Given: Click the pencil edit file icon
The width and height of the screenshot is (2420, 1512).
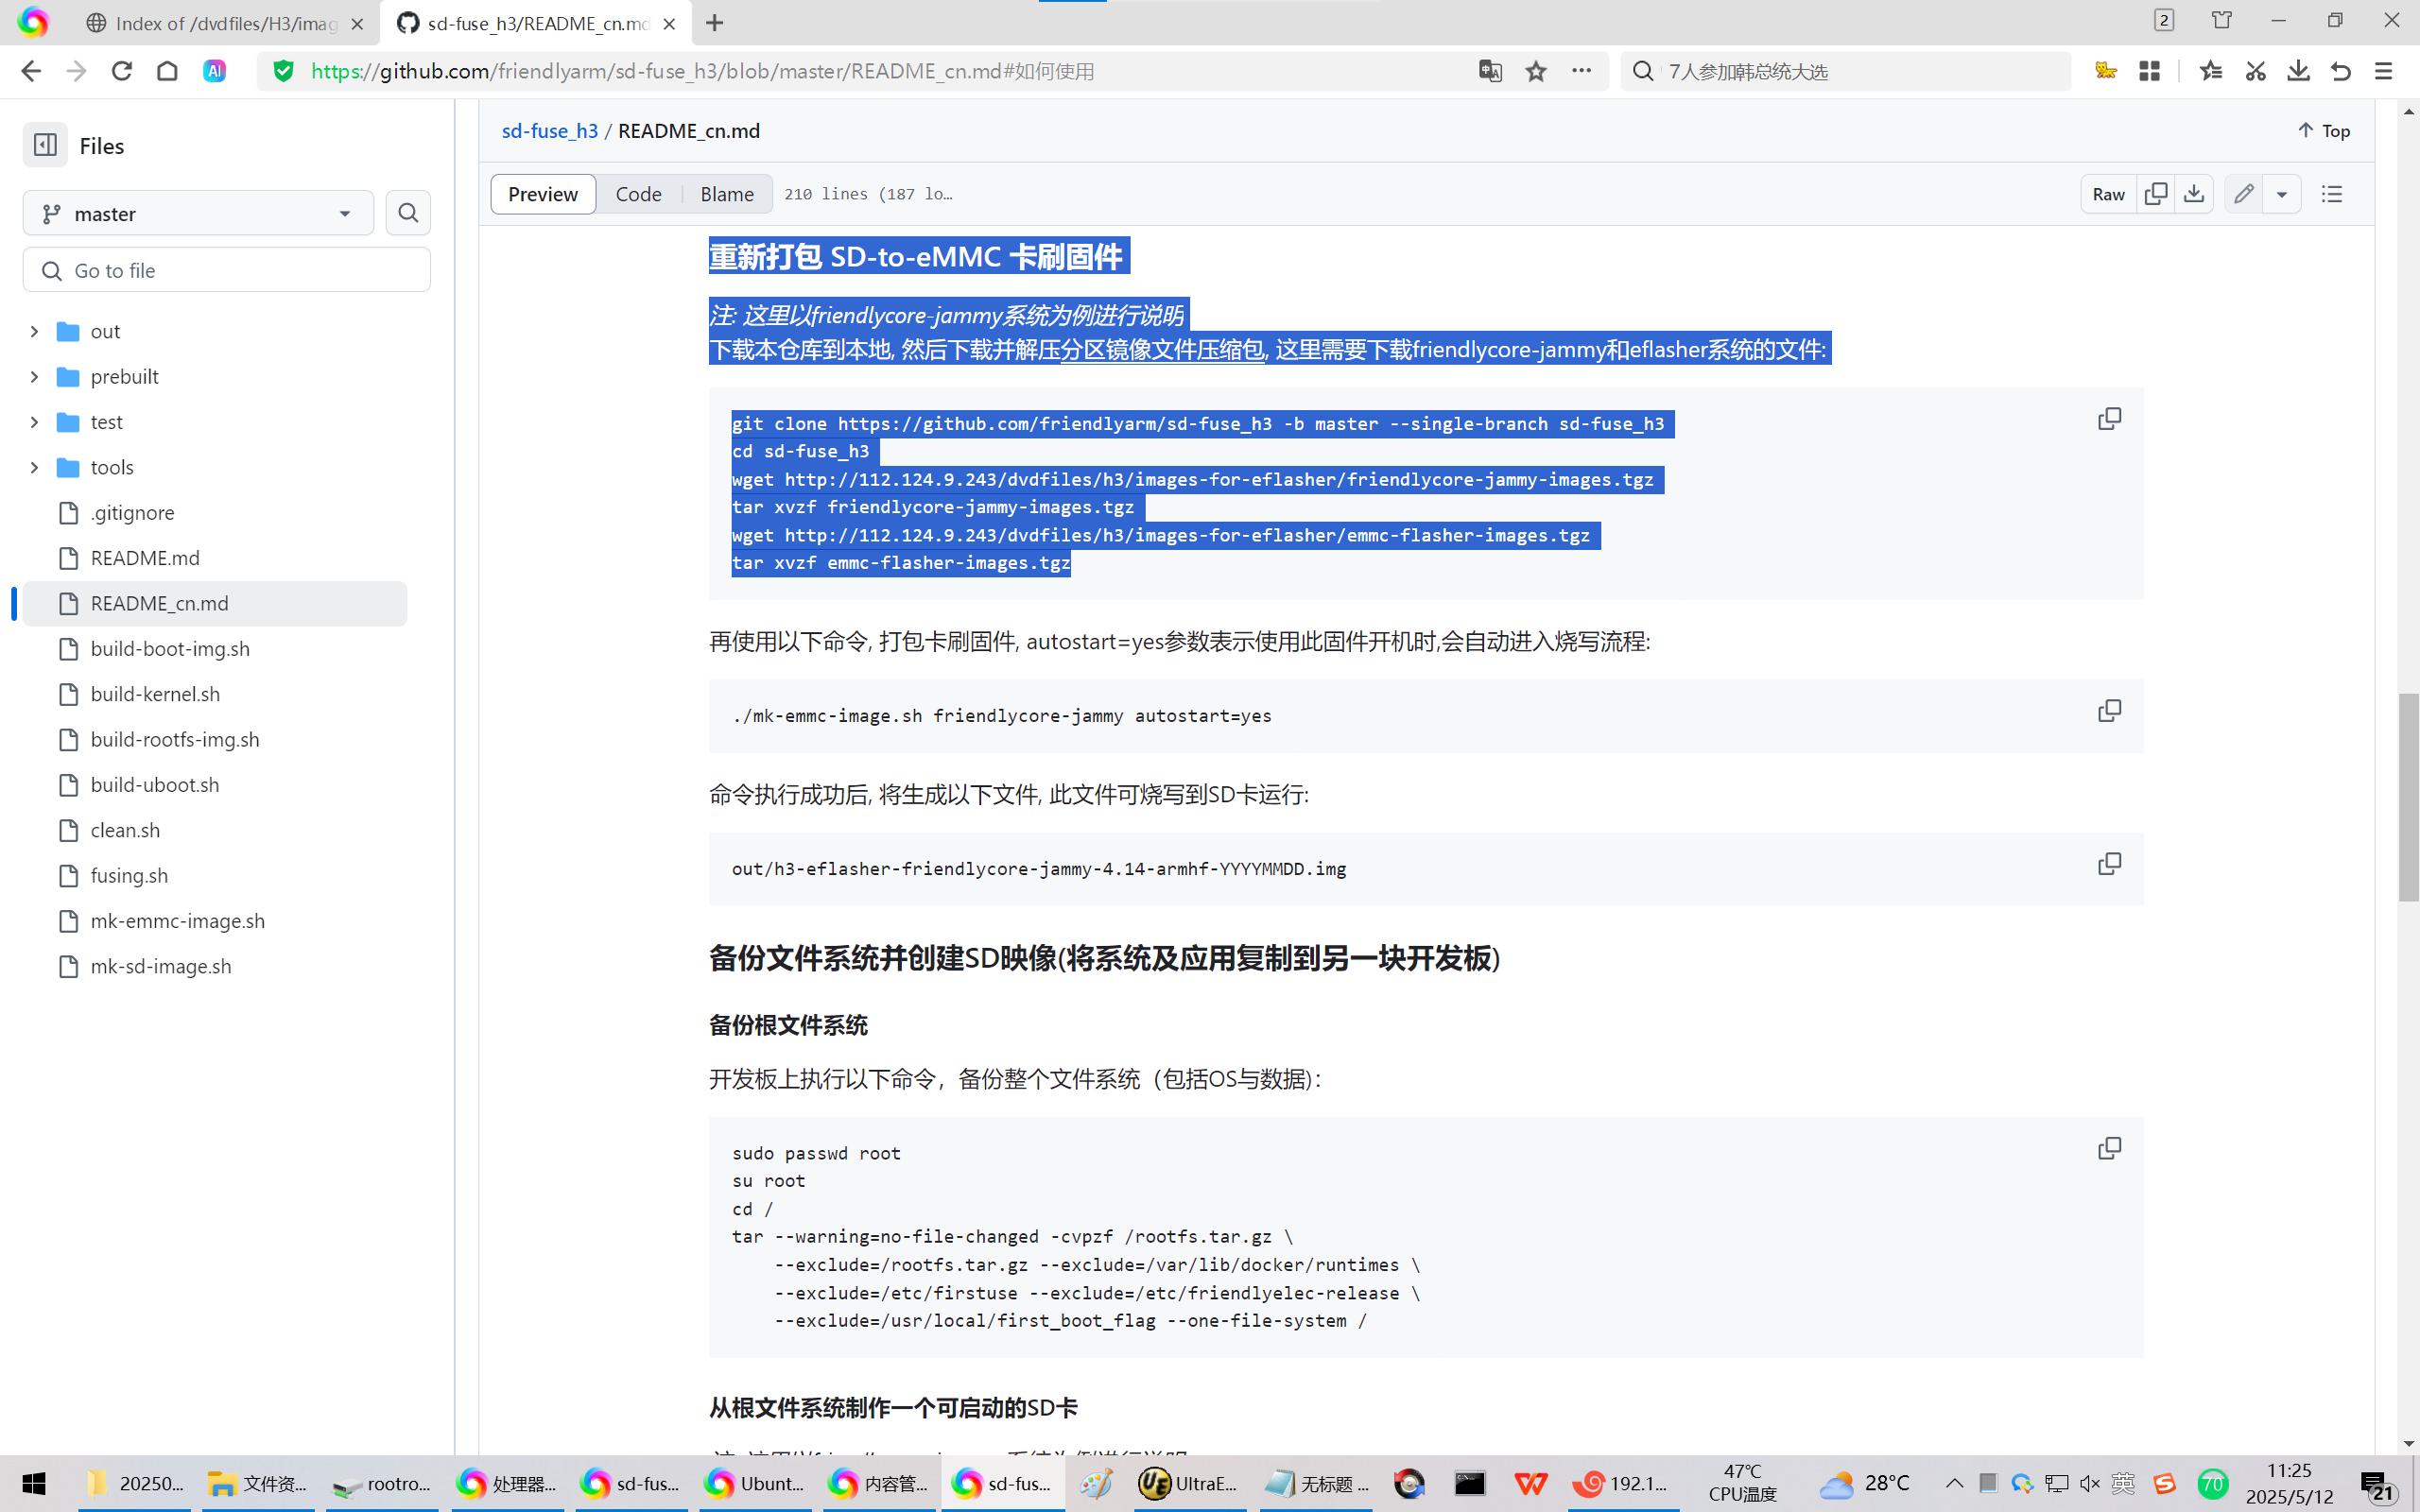Looking at the screenshot, I should coord(2244,194).
